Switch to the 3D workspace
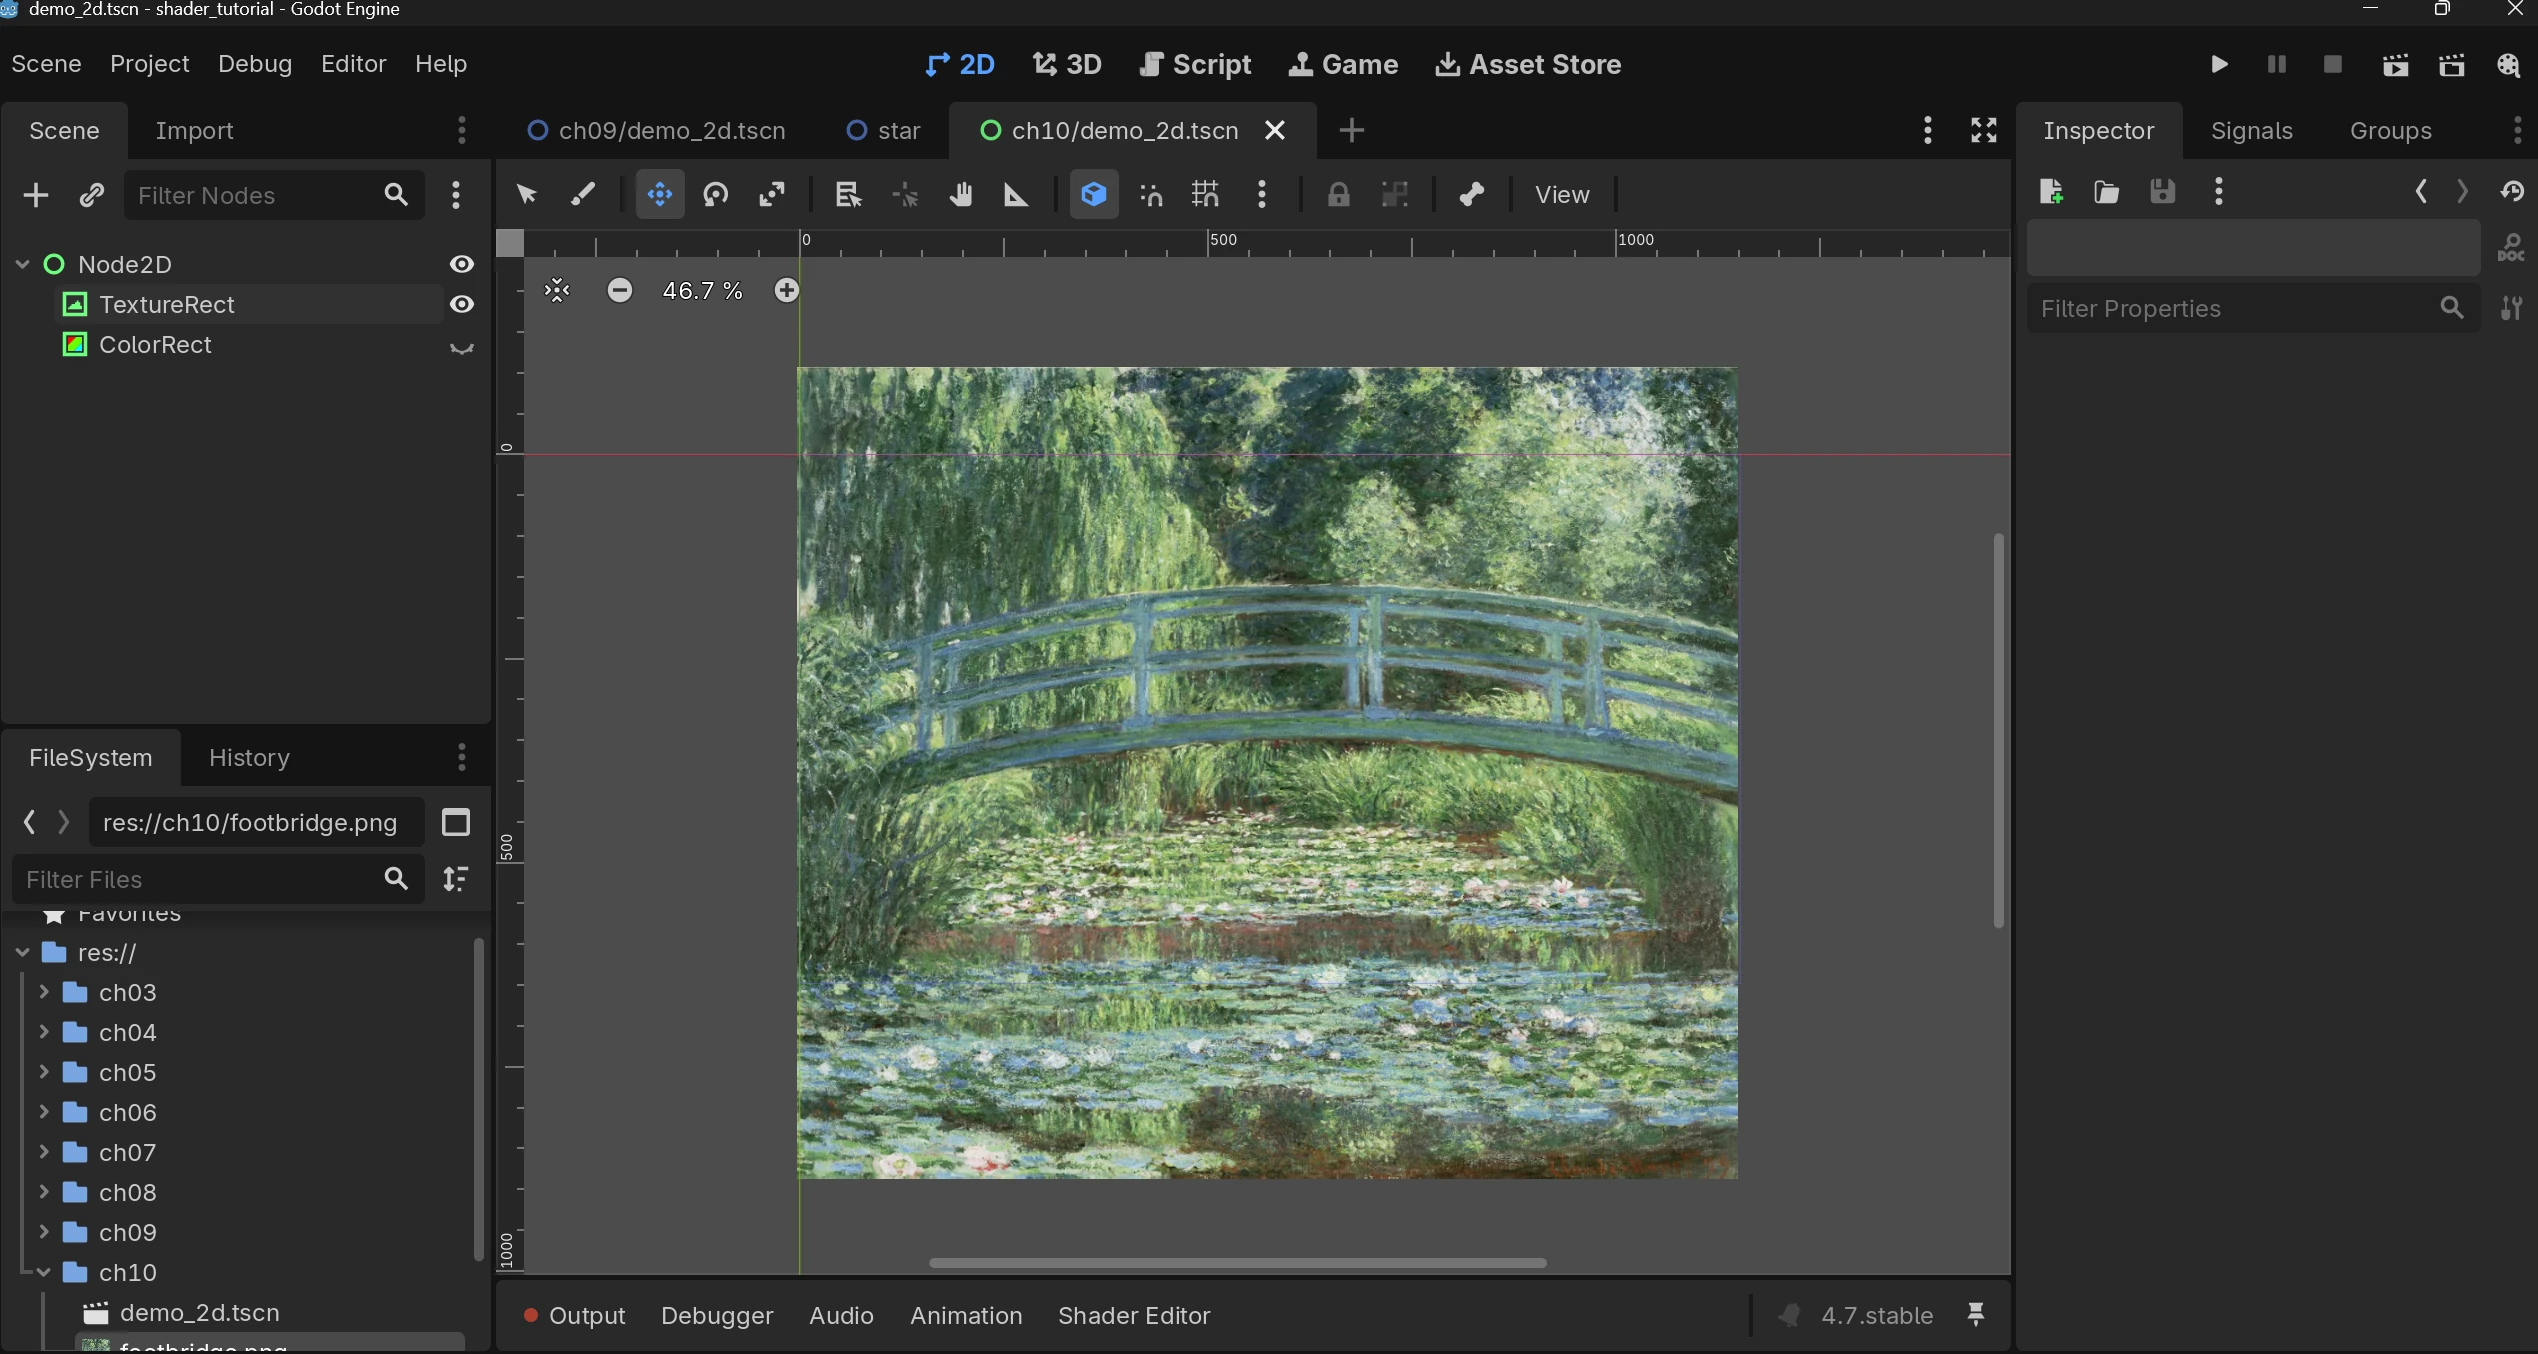This screenshot has width=2538, height=1354. point(1067,65)
